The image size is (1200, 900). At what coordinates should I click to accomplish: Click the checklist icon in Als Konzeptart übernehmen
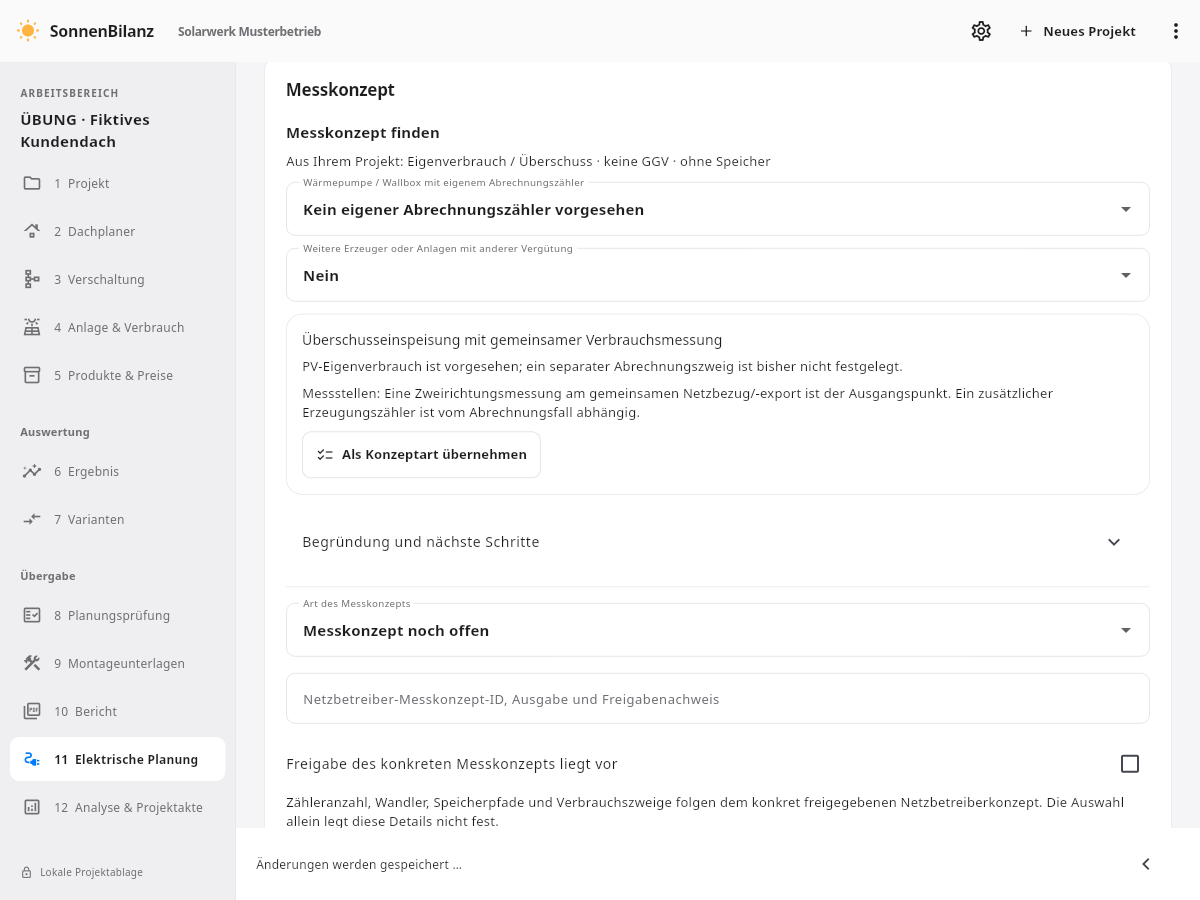coord(325,455)
